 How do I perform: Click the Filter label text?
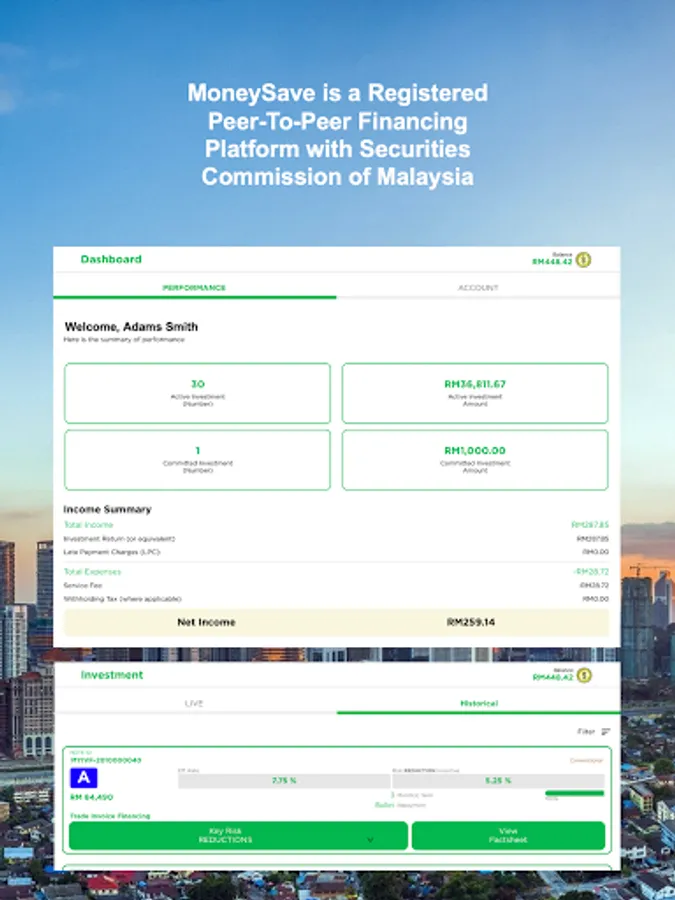coord(586,732)
